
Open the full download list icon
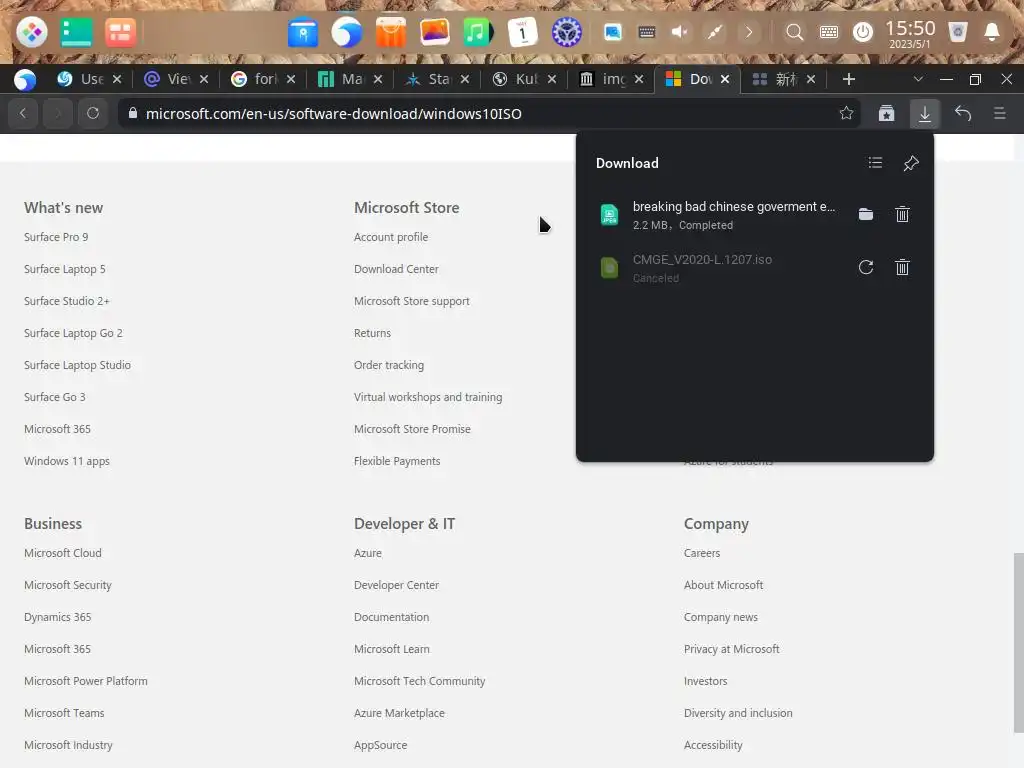(x=875, y=163)
